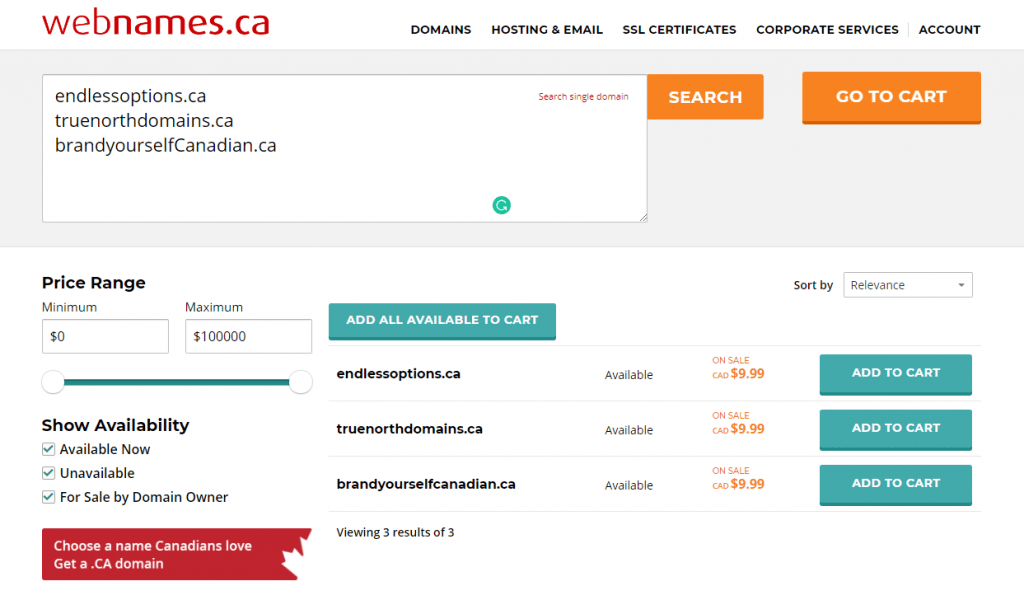The width and height of the screenshot is (1024, 614).
Task: Click the Minimum price field
Action: tap(105, 336)
